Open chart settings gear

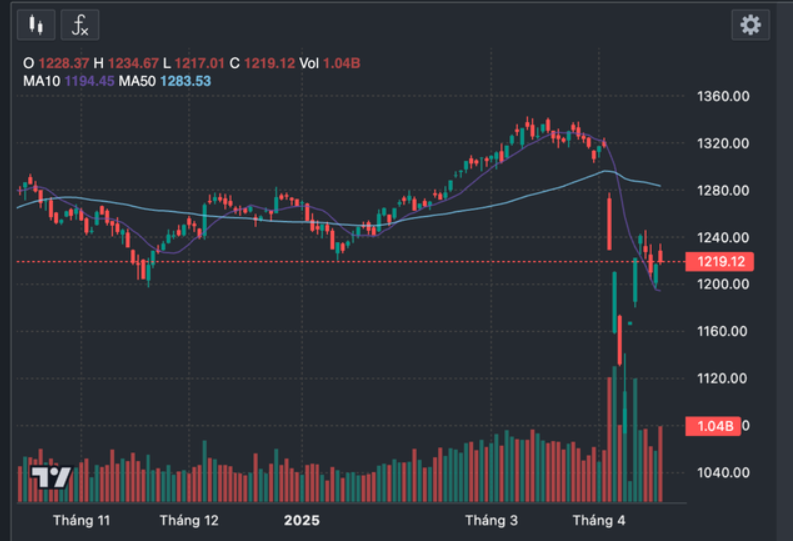point(750,24)
